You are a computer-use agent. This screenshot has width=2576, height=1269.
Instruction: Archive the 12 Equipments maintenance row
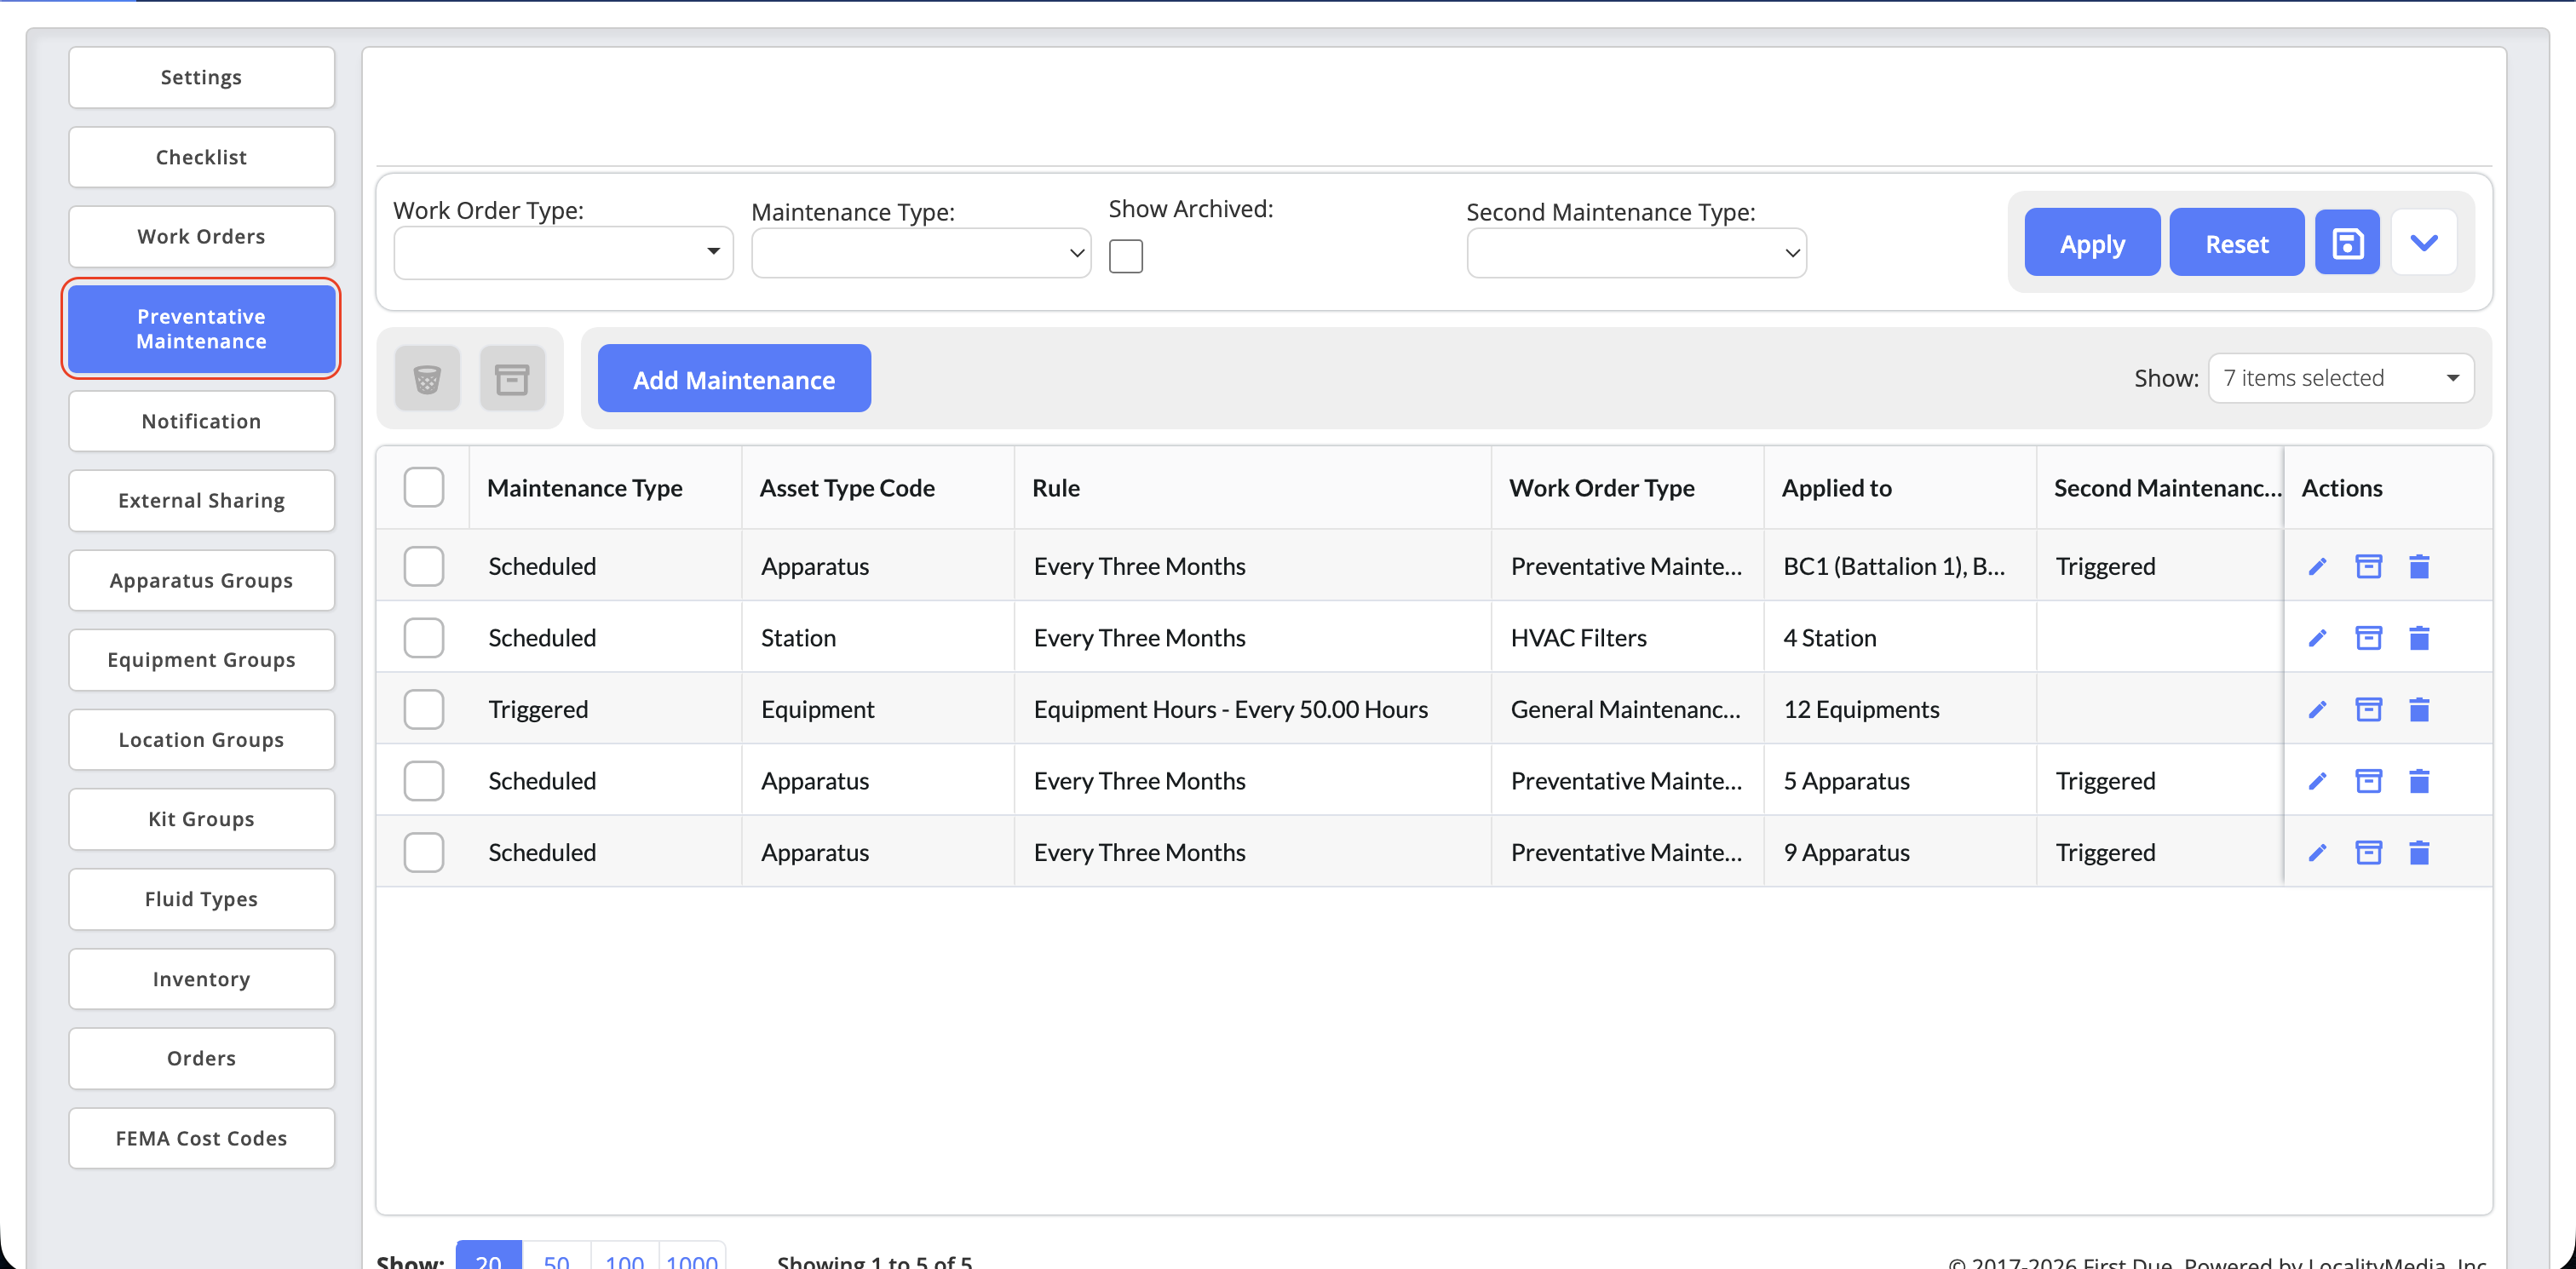click(2368, 710)
